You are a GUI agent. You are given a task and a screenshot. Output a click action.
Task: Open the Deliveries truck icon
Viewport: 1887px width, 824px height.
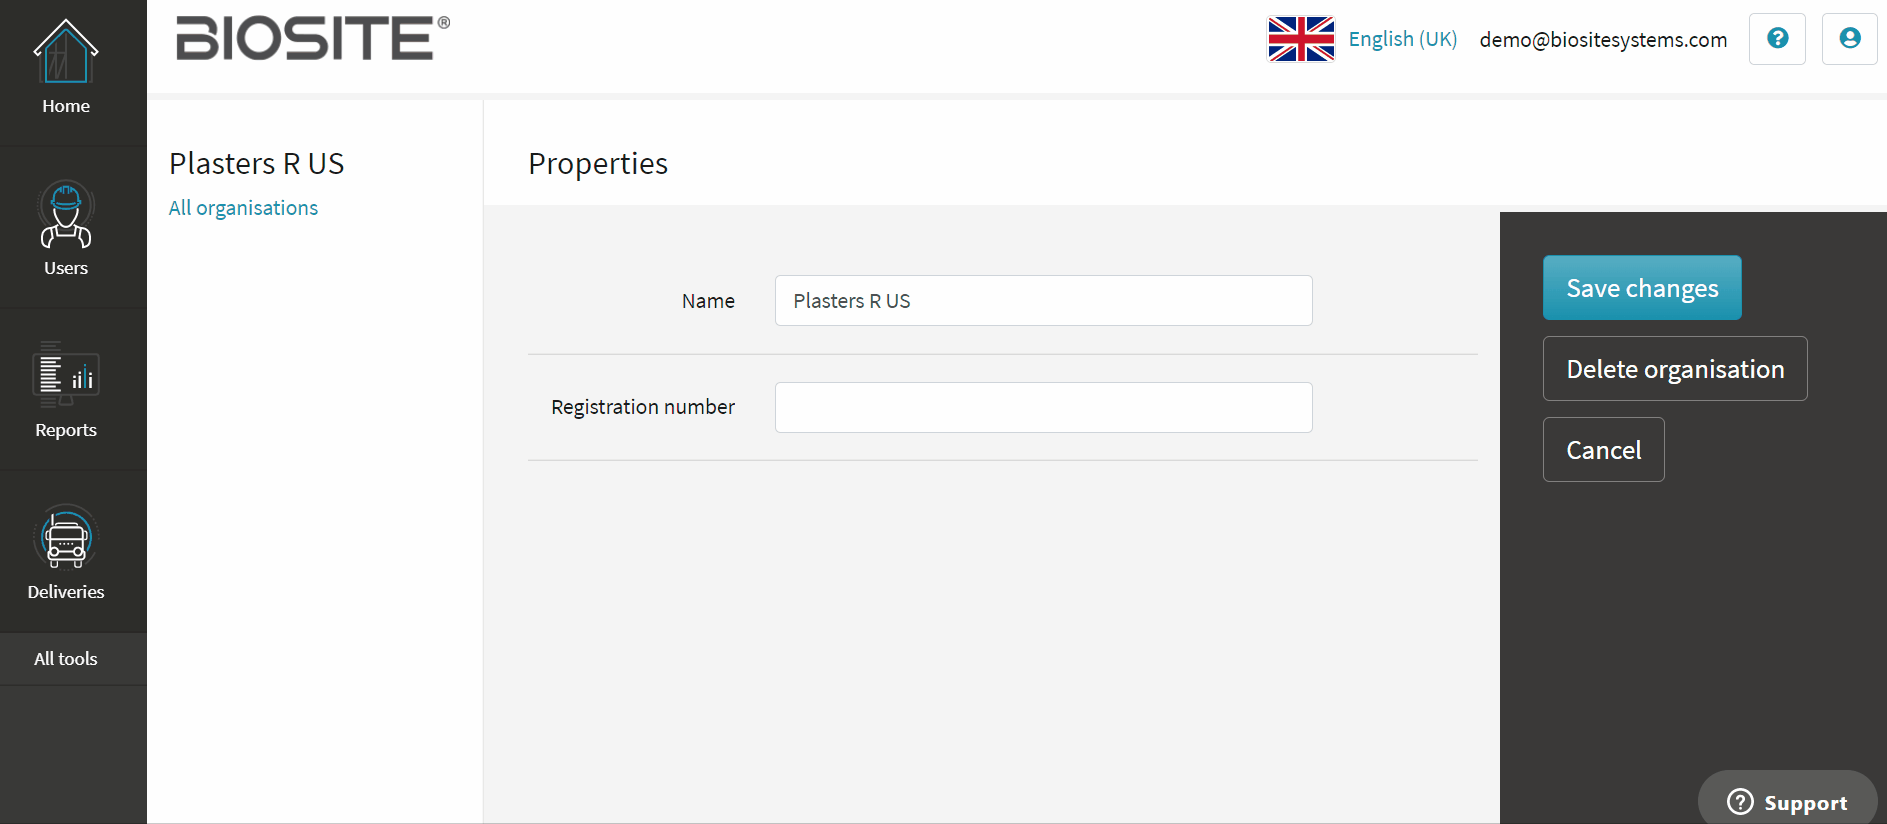[x=66, y=537]
